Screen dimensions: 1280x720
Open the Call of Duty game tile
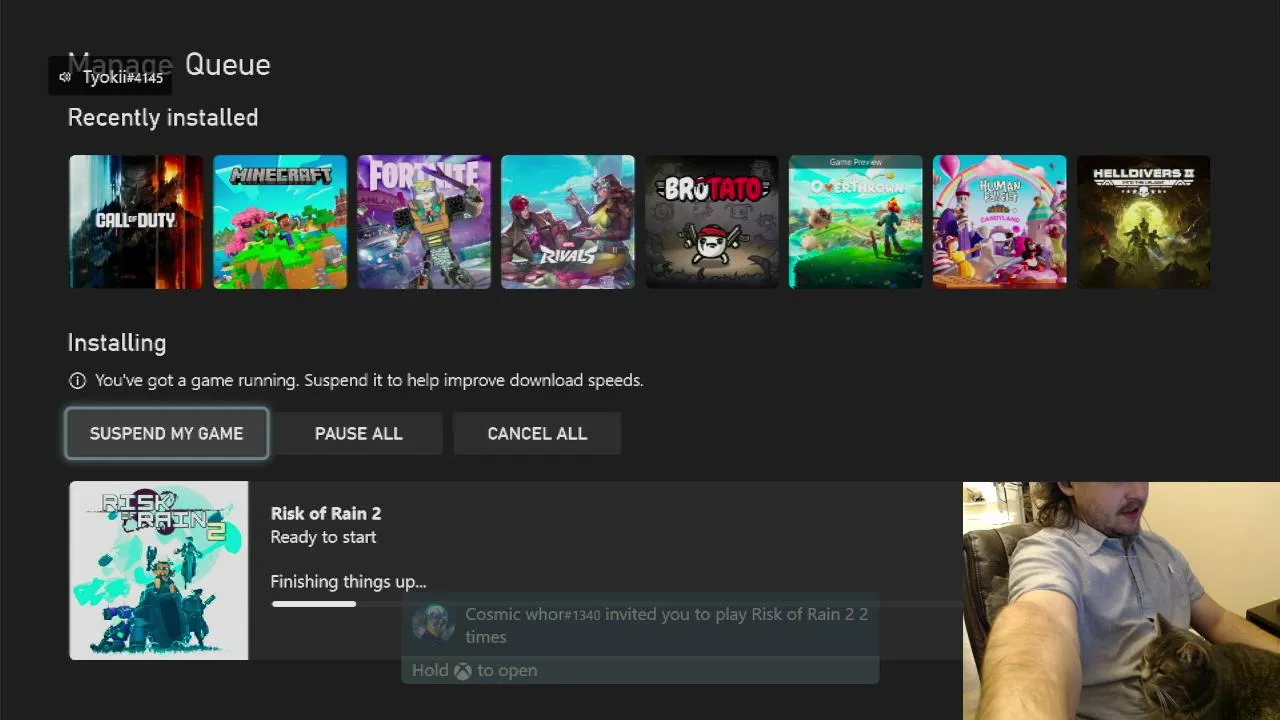point(136,222)
